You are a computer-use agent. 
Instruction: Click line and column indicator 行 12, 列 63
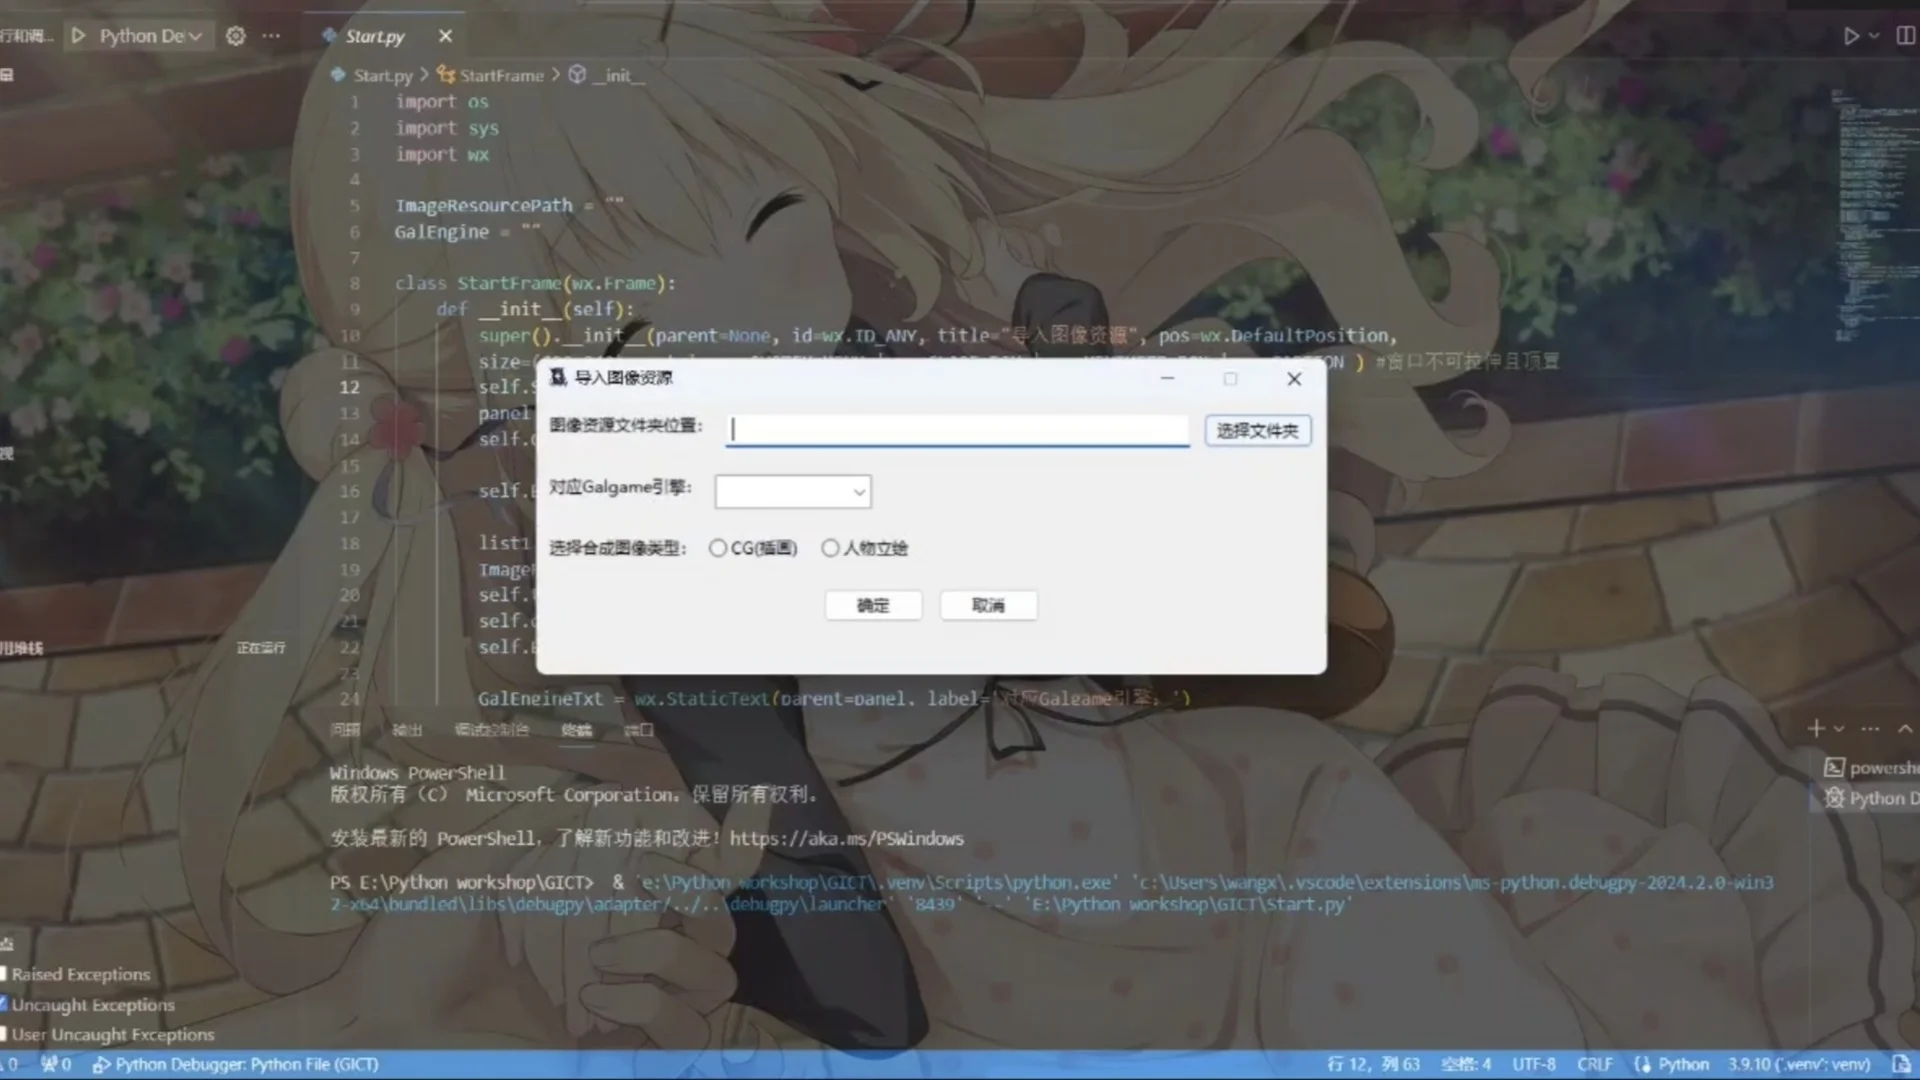click(x=1373, y=1064)
